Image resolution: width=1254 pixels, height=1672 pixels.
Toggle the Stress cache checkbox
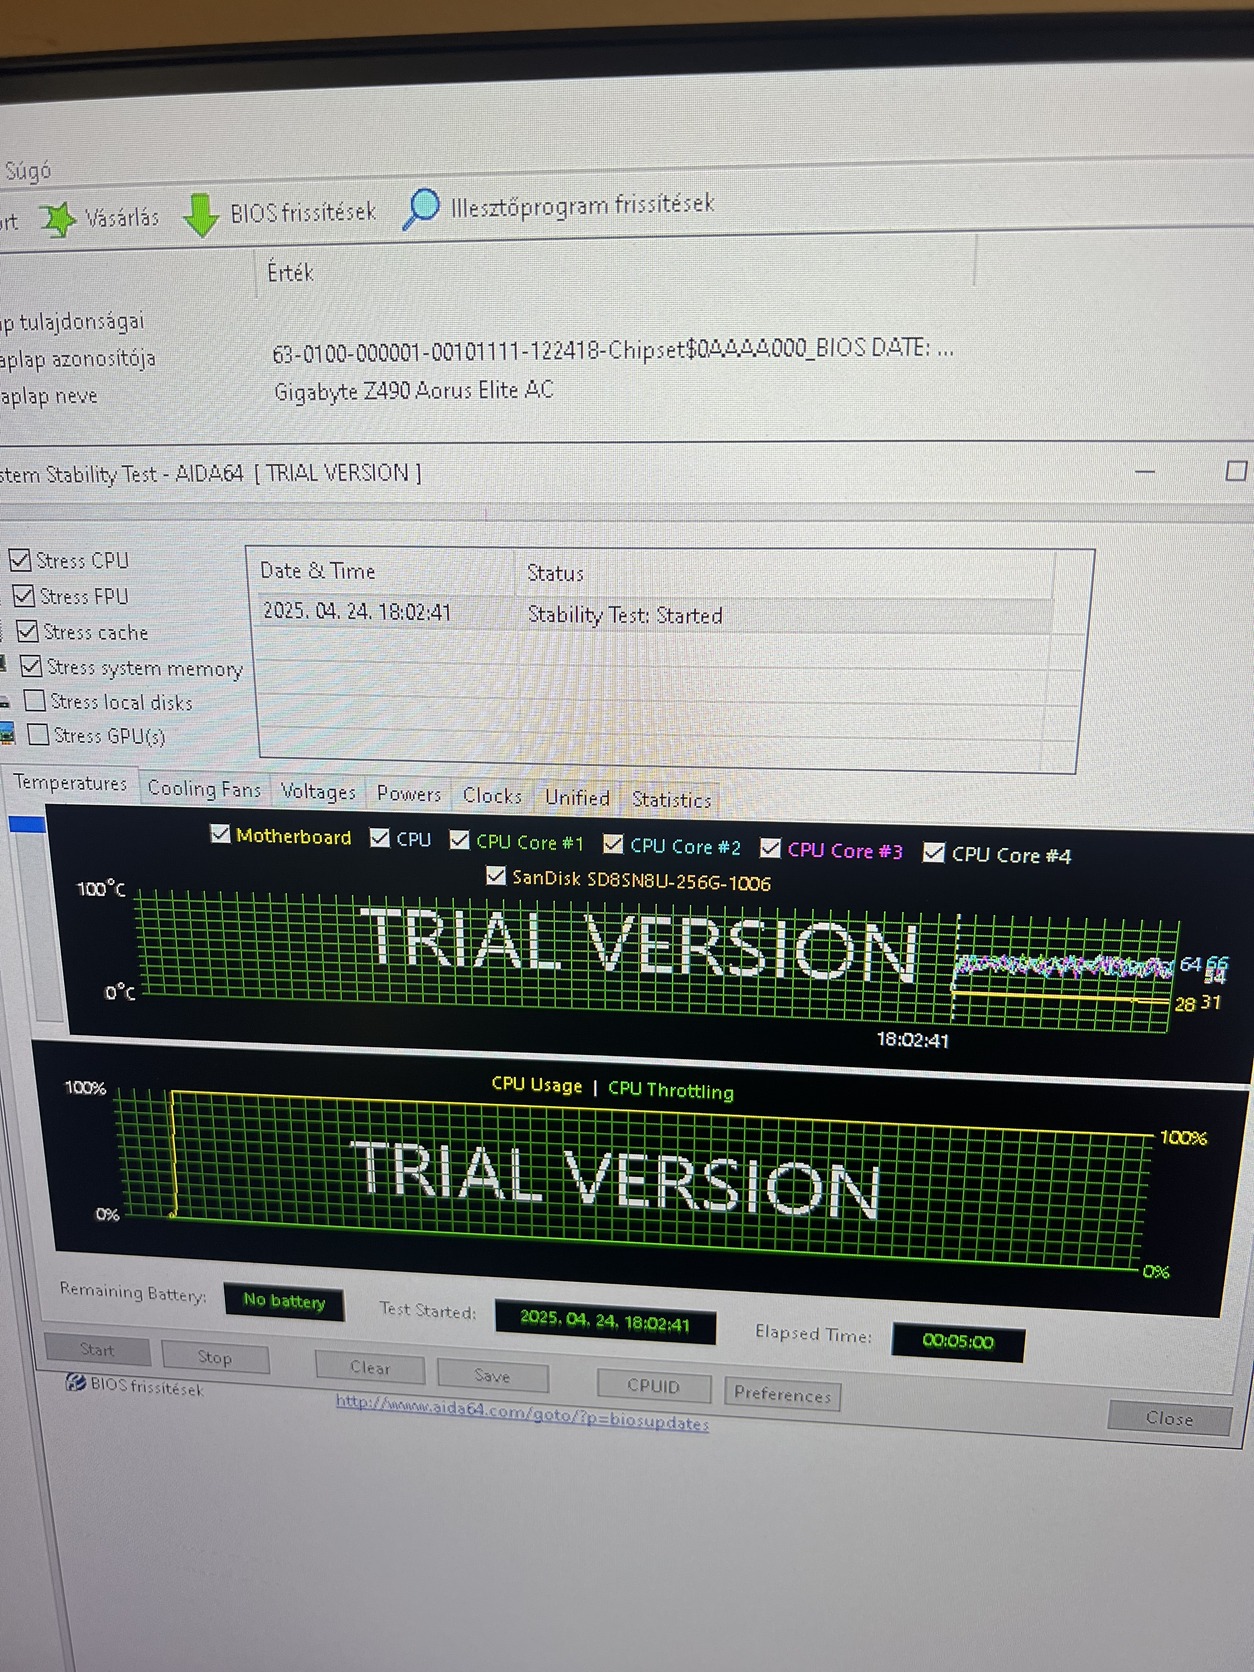pos(28,631)
